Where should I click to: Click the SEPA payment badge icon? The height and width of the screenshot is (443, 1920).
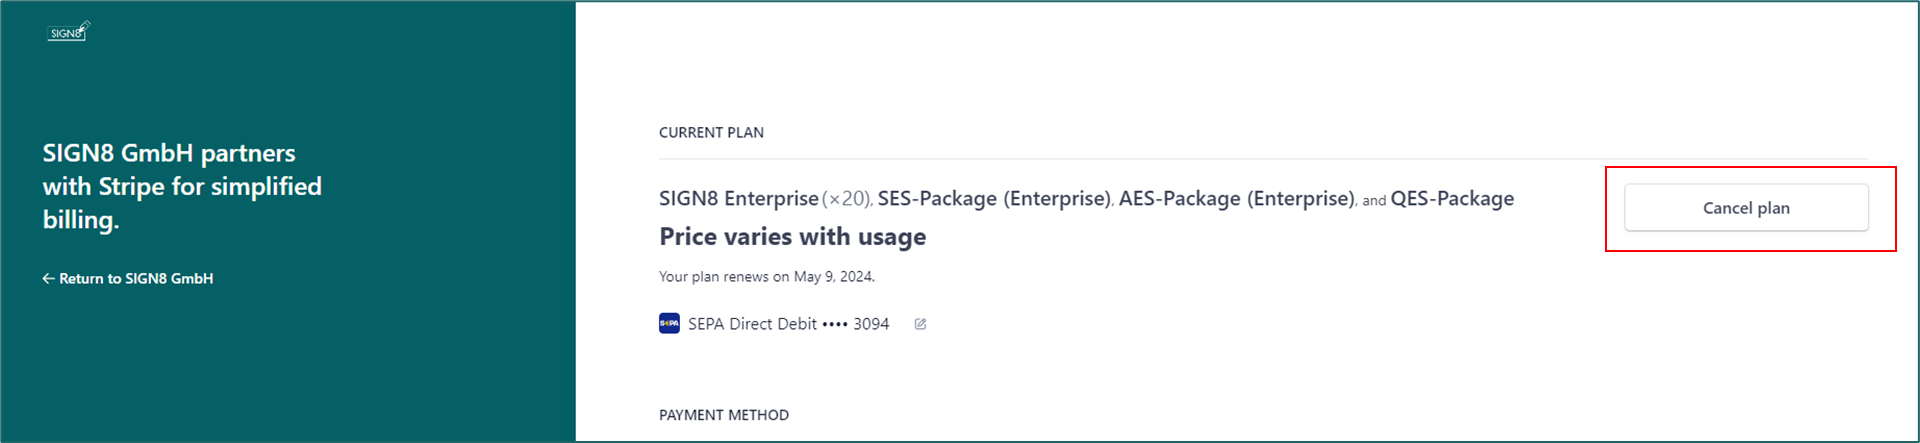click(669, 324)
